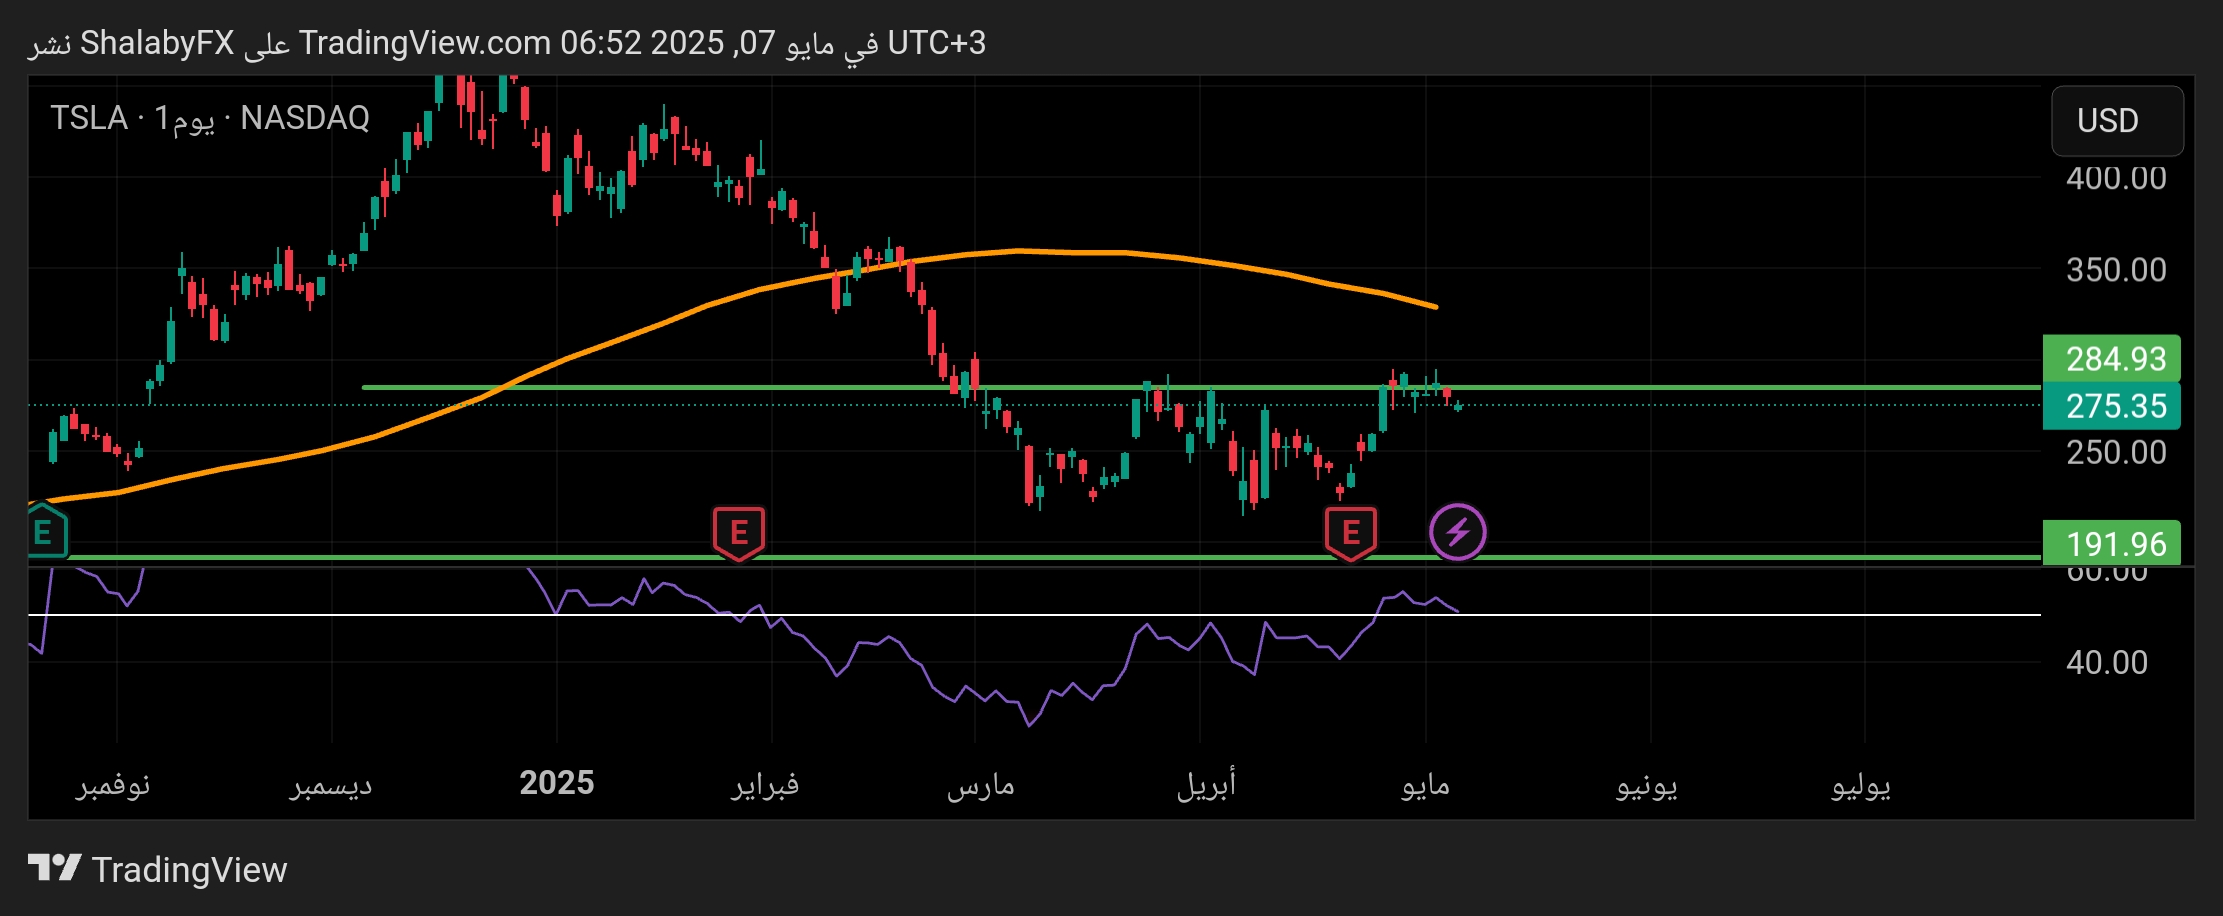Click the purple lightning bolt event icon
This screenshot has width=2223, height=916.
click(1458, 532)
